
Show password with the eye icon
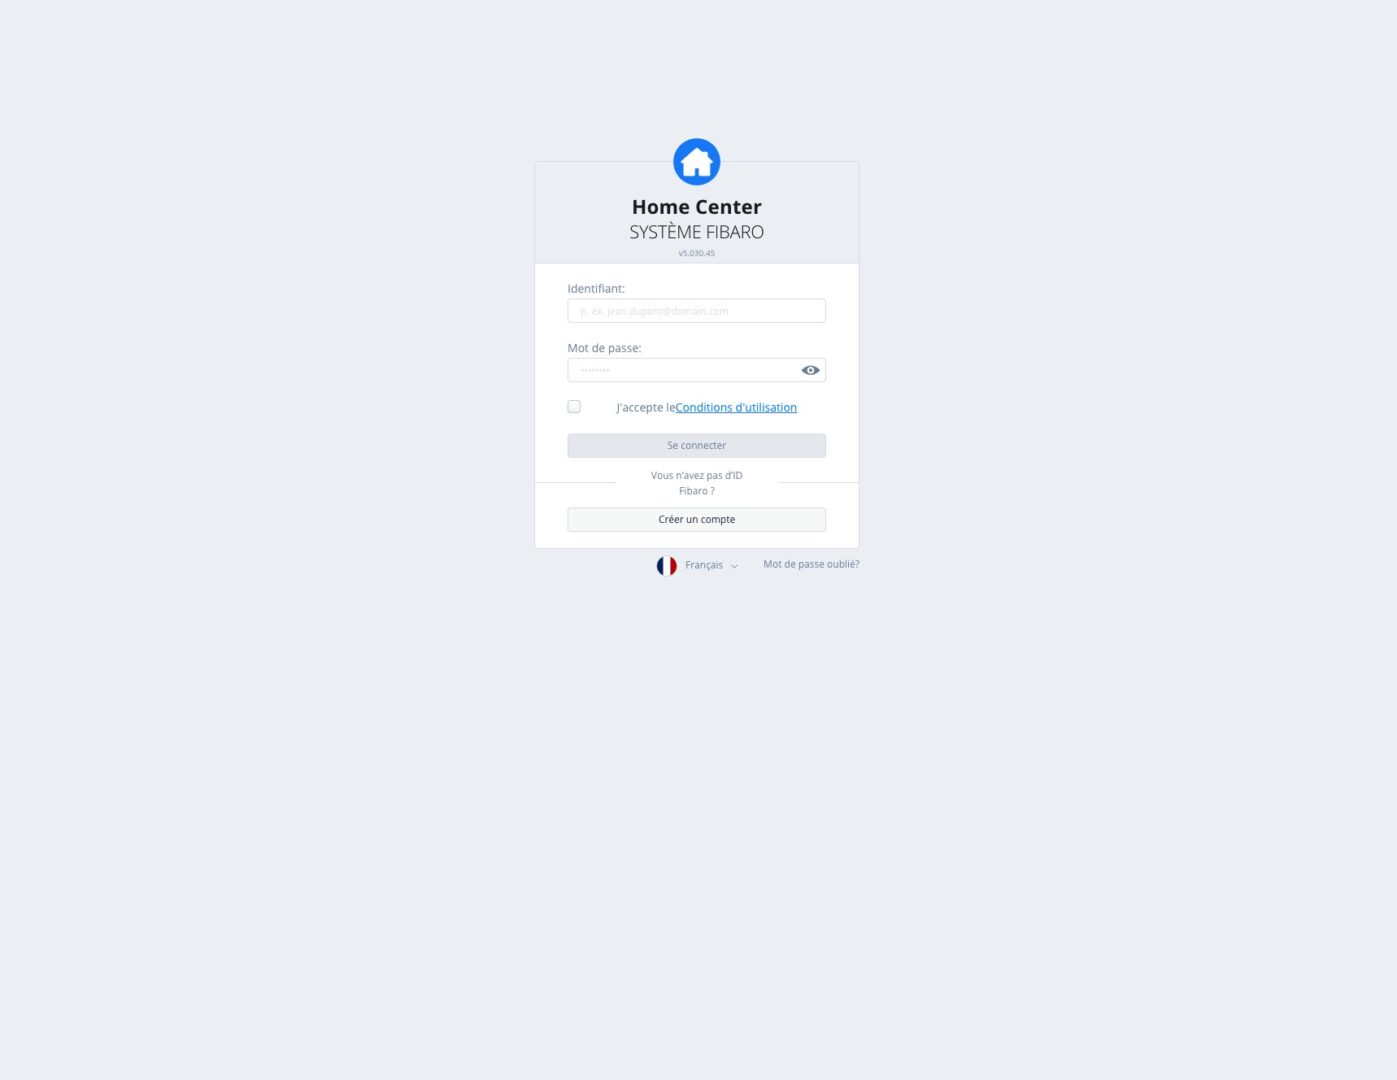811,370
